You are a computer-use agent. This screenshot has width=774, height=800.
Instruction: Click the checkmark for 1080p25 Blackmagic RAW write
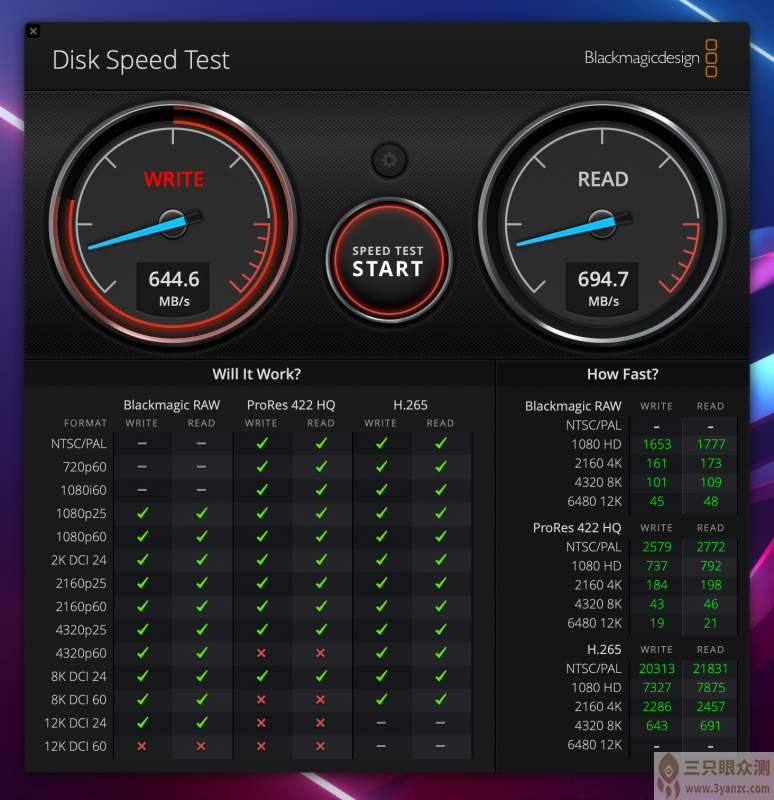click(x=142, y=513)
